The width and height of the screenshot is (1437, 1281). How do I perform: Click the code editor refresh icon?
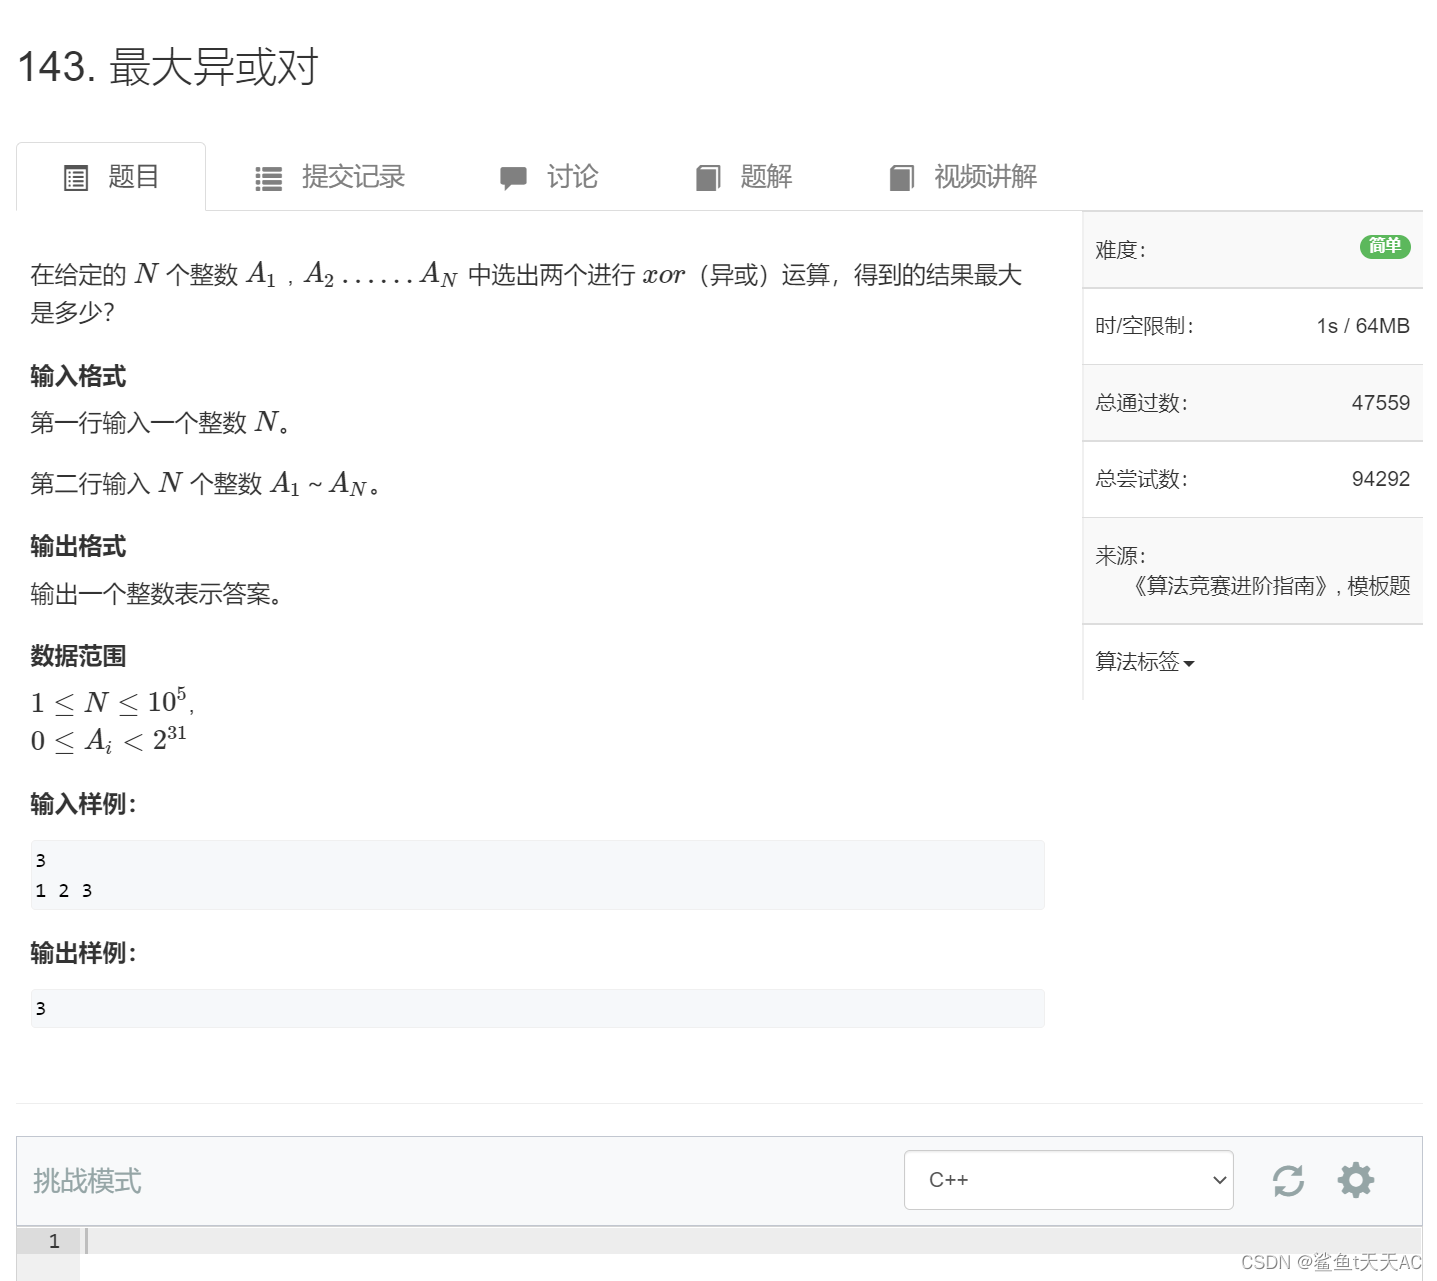[1288, 1180]
